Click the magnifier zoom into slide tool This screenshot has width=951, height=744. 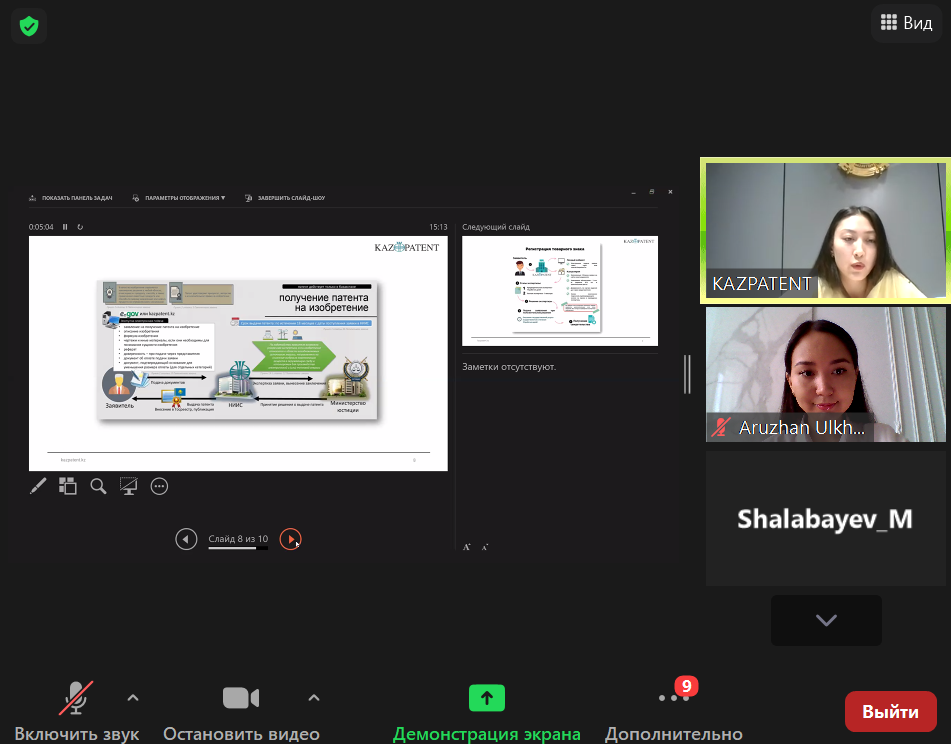click(98, 486)
